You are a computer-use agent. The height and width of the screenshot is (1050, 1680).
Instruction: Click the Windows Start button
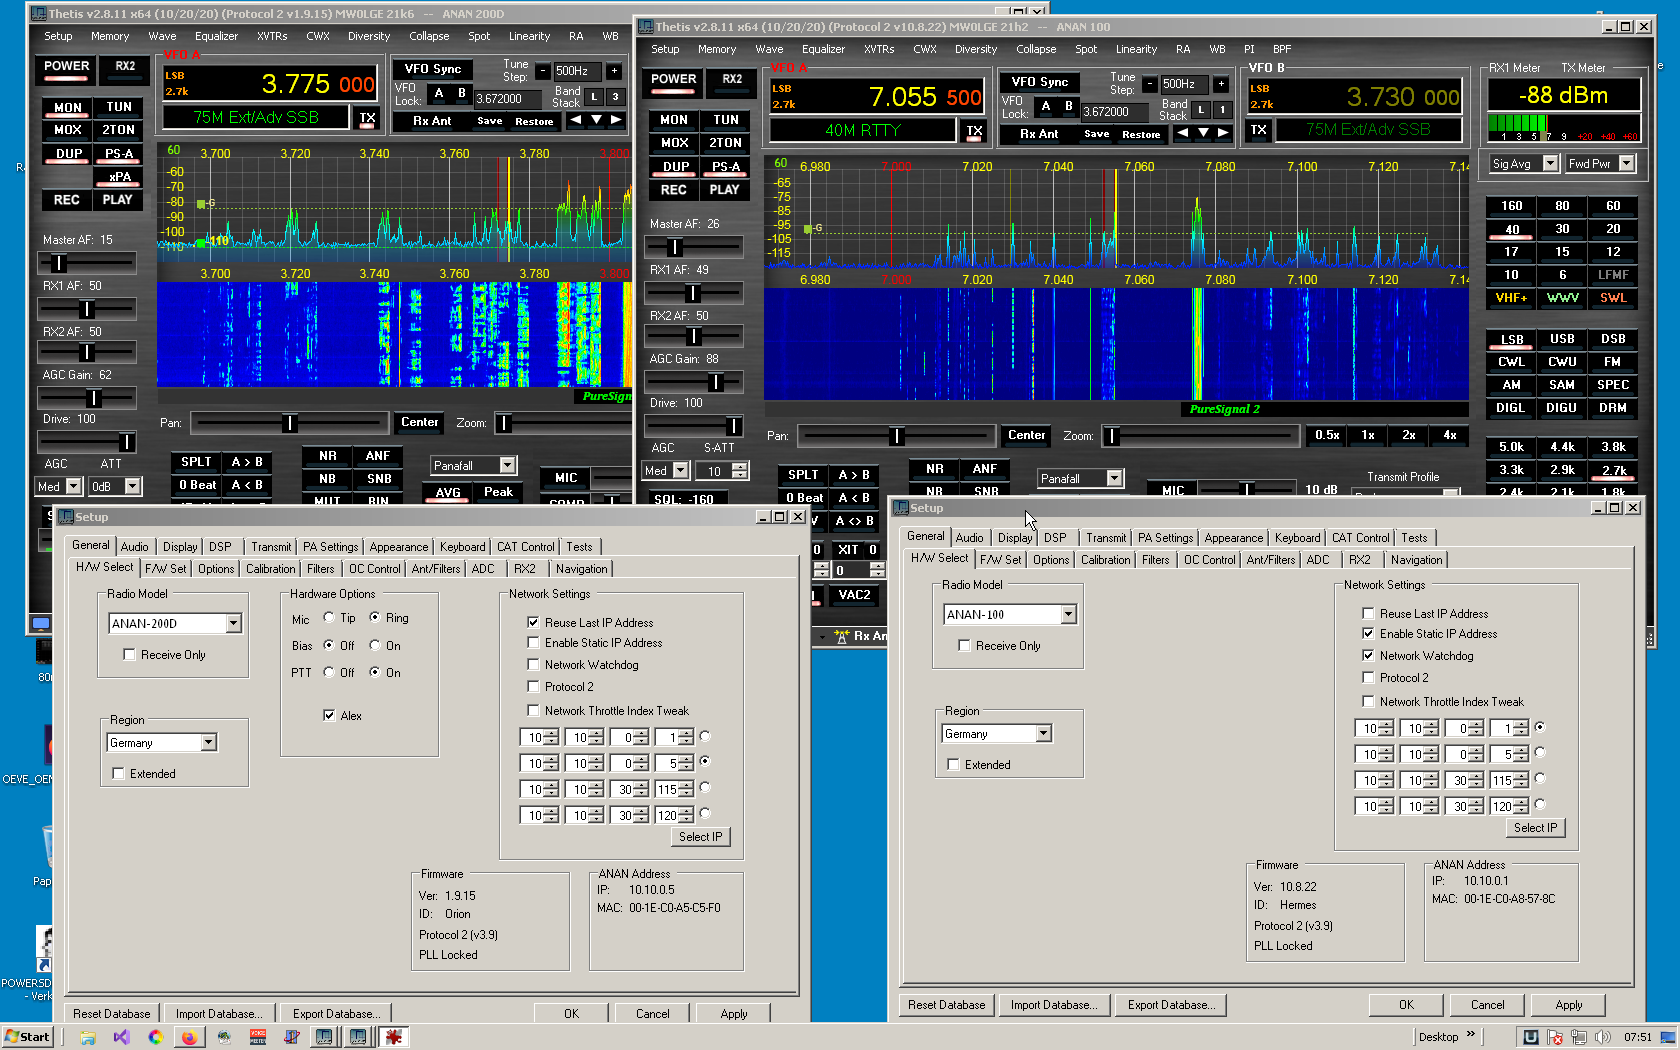pyautogui.click(x=27, y=1037)
